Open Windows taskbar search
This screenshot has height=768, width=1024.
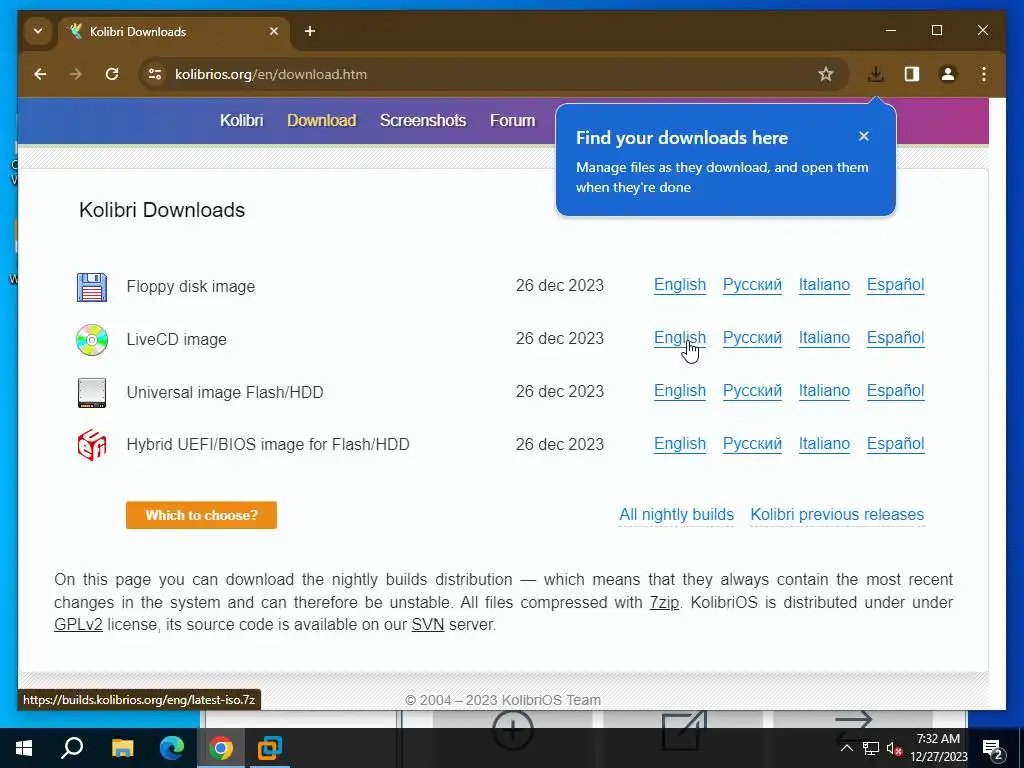click(x=72, y=748)
